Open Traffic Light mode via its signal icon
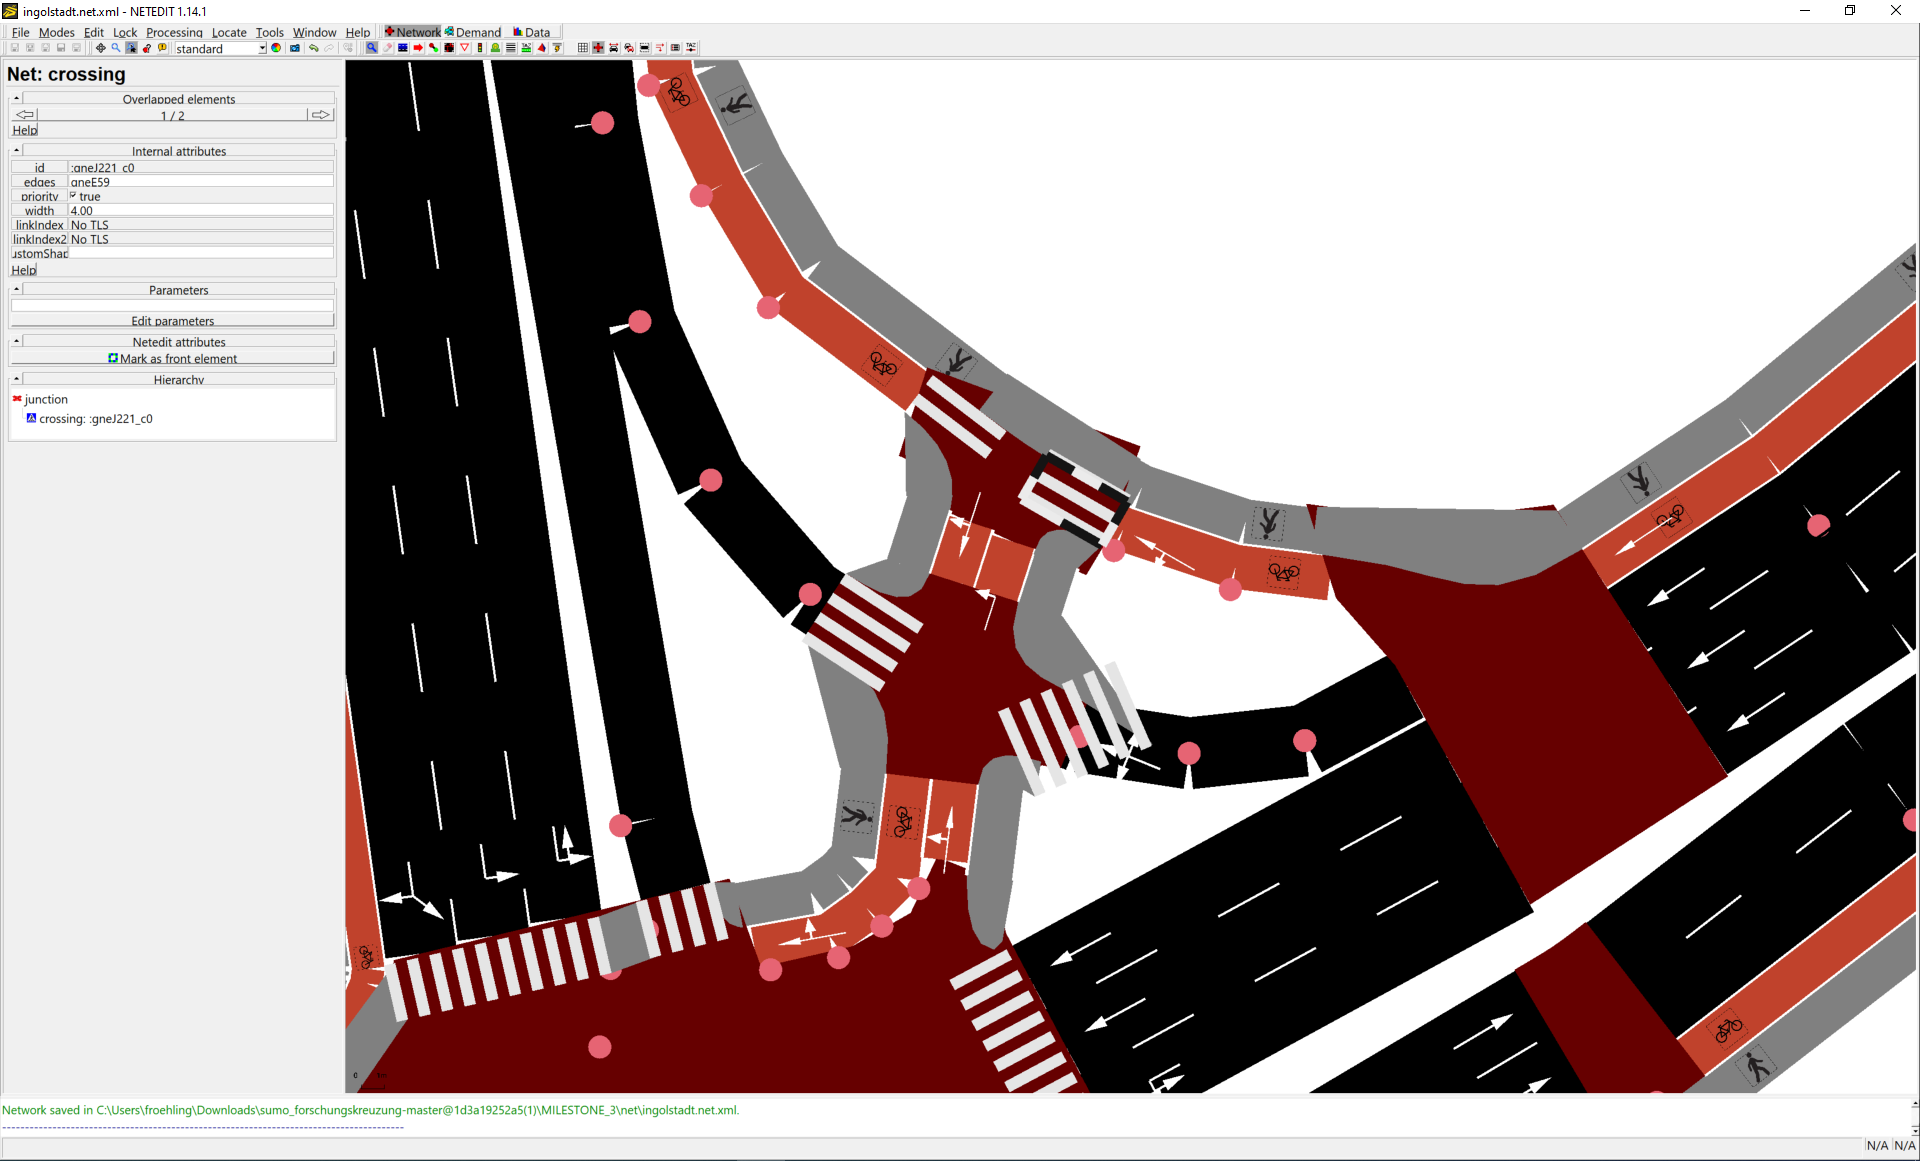The image size is (1920, 1161). (x=480, y=47)
